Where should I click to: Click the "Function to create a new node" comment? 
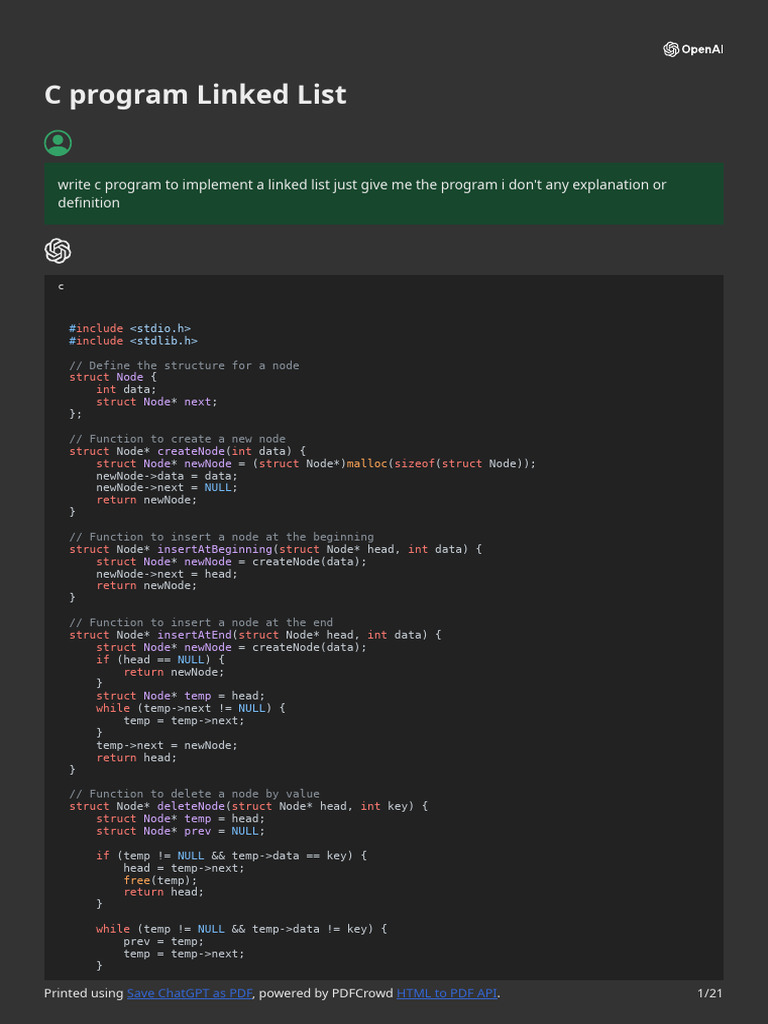pos(177,439)
